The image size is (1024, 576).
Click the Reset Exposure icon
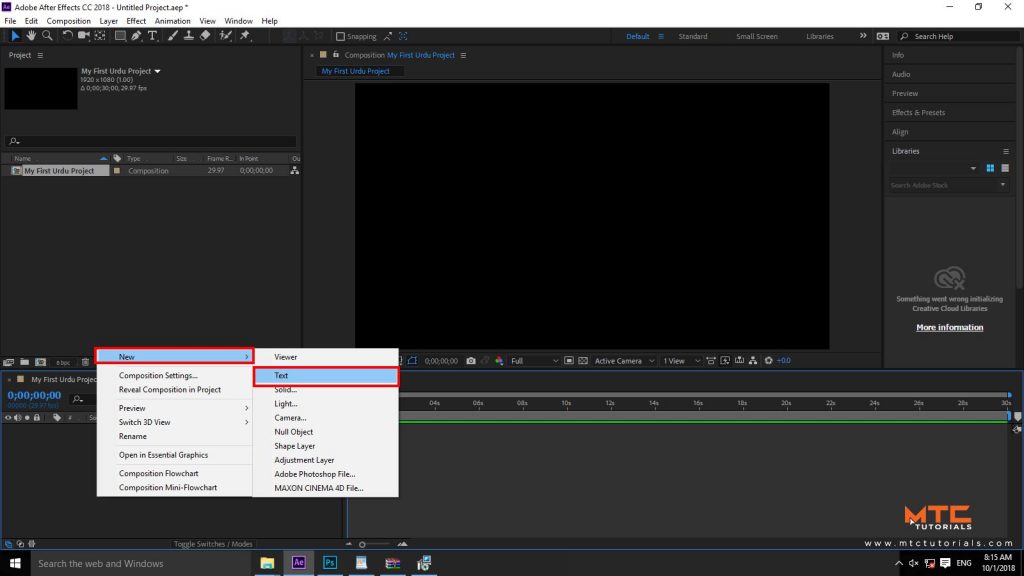click(769, 360)
